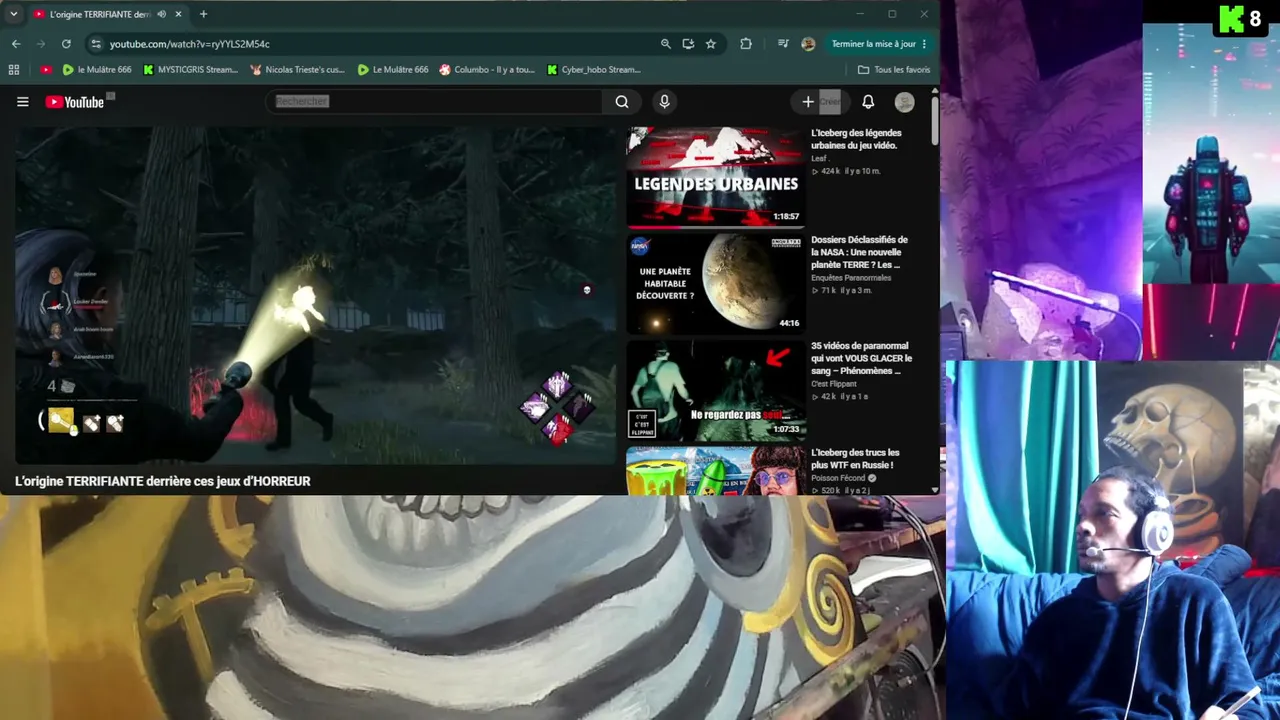Image resolution: width=1280 pixels, height=720 pixels.
Task: Open the LEGENDES URBAINES video thumbnail
Action: pos(716,177)
